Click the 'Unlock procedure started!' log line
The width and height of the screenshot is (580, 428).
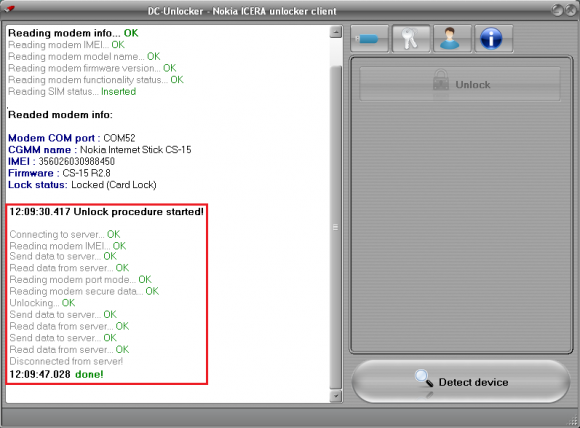[x=107, y=212]
